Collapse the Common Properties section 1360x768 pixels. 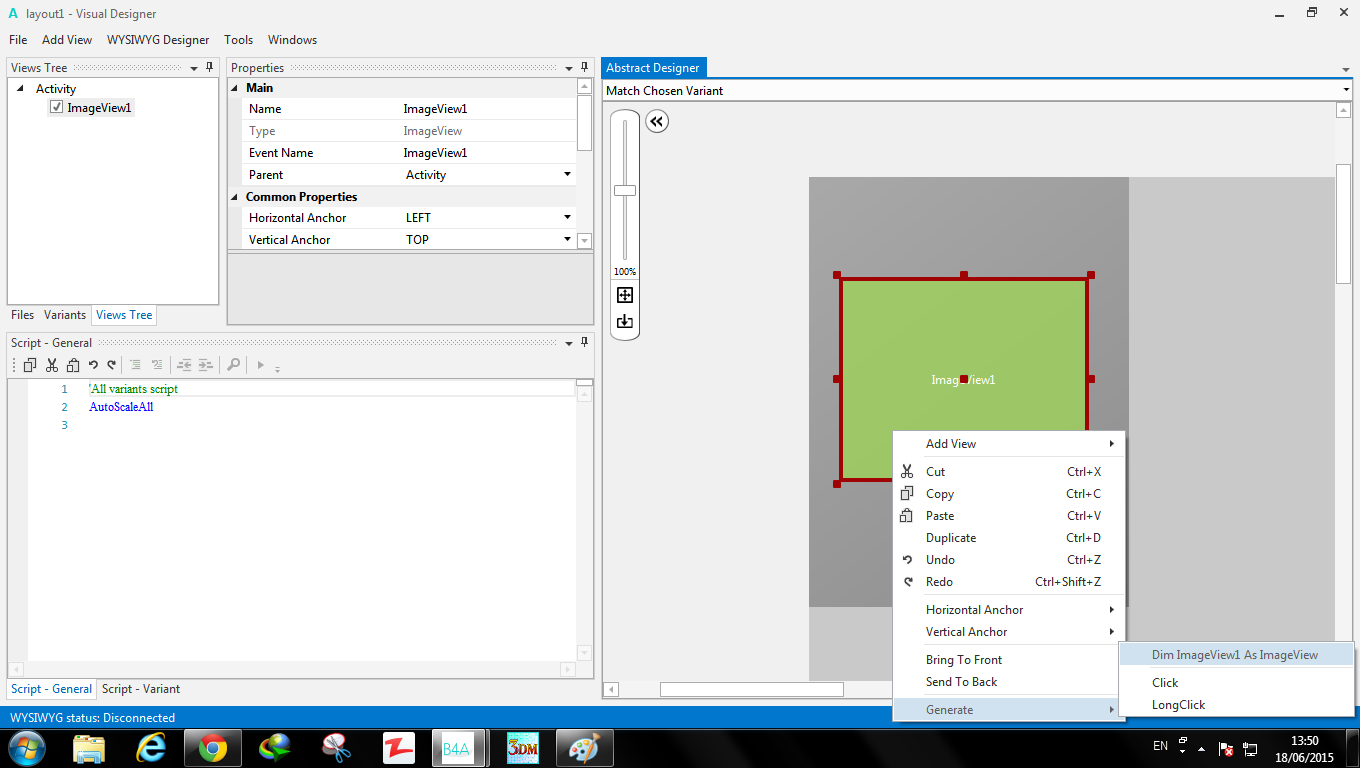[236, 197]
